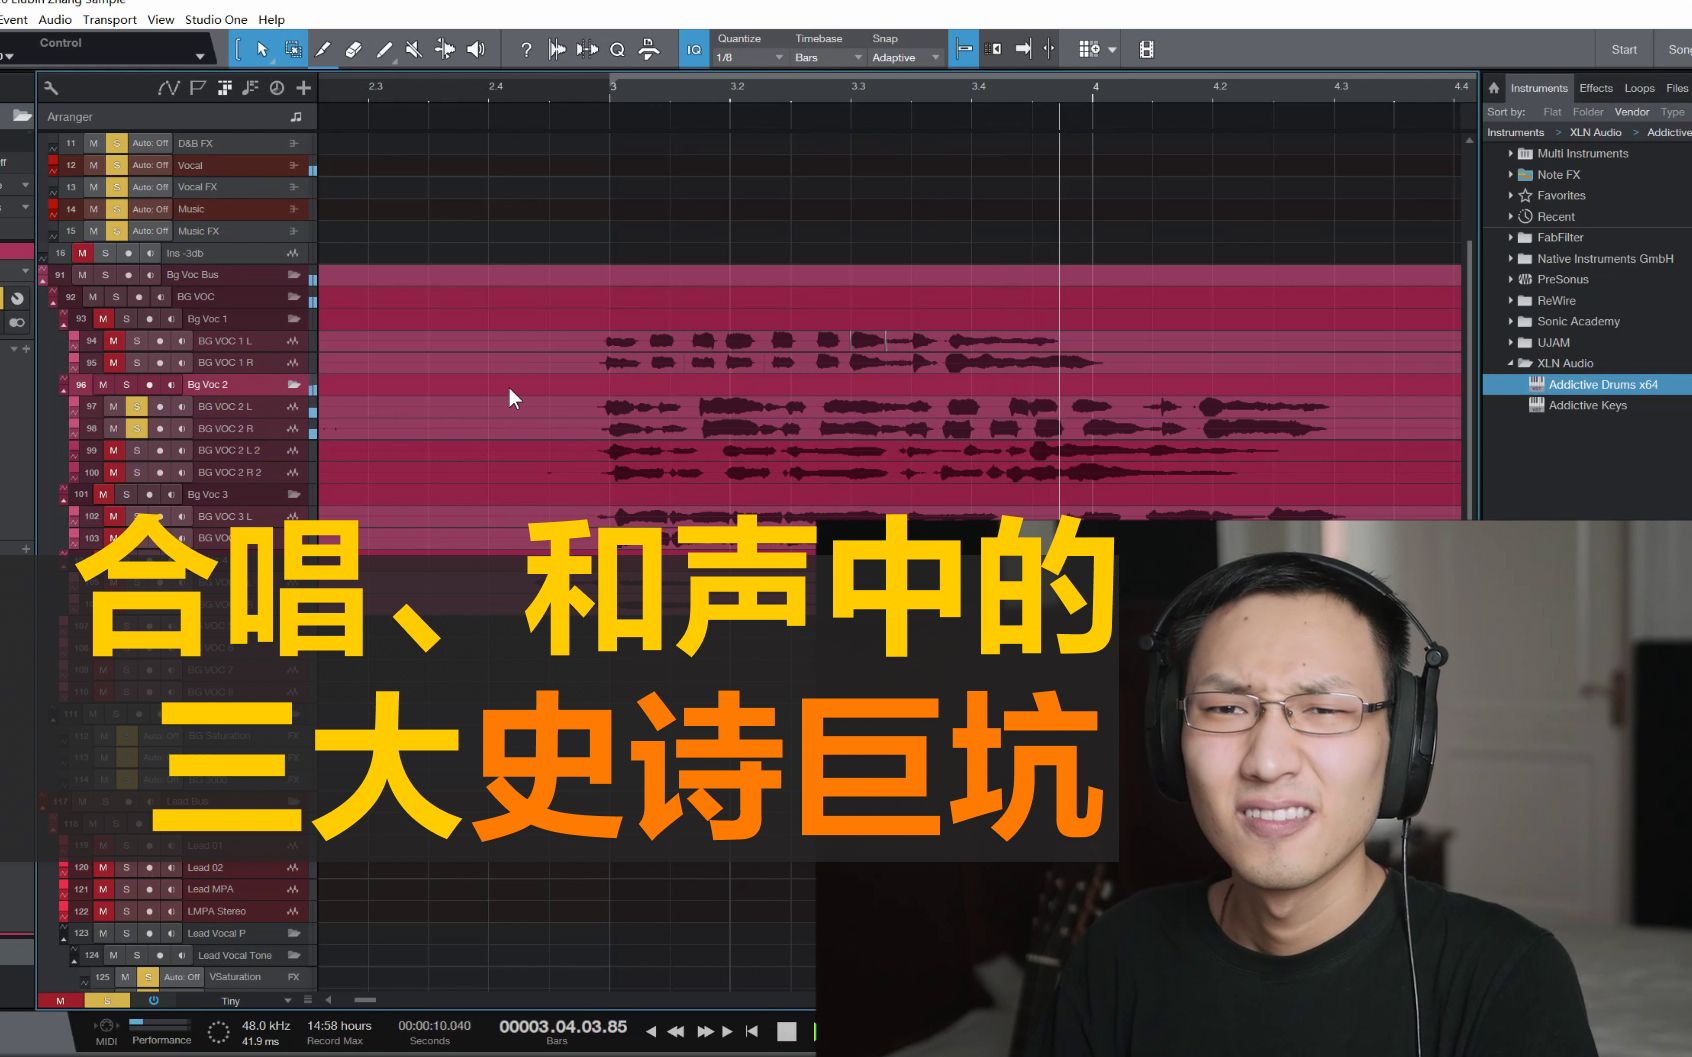
Task: Expand the Native Instruments GmbH folder
Action: pyautogui.click(x=1511, y=258)
